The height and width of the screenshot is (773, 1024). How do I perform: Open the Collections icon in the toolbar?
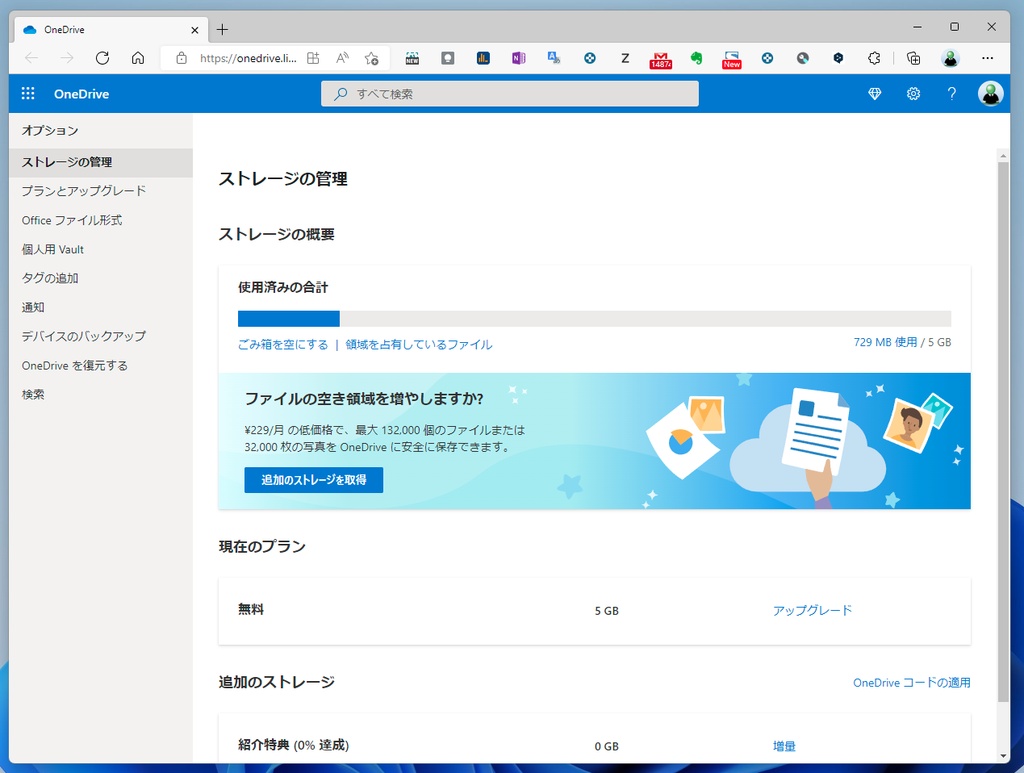[914, 58]
